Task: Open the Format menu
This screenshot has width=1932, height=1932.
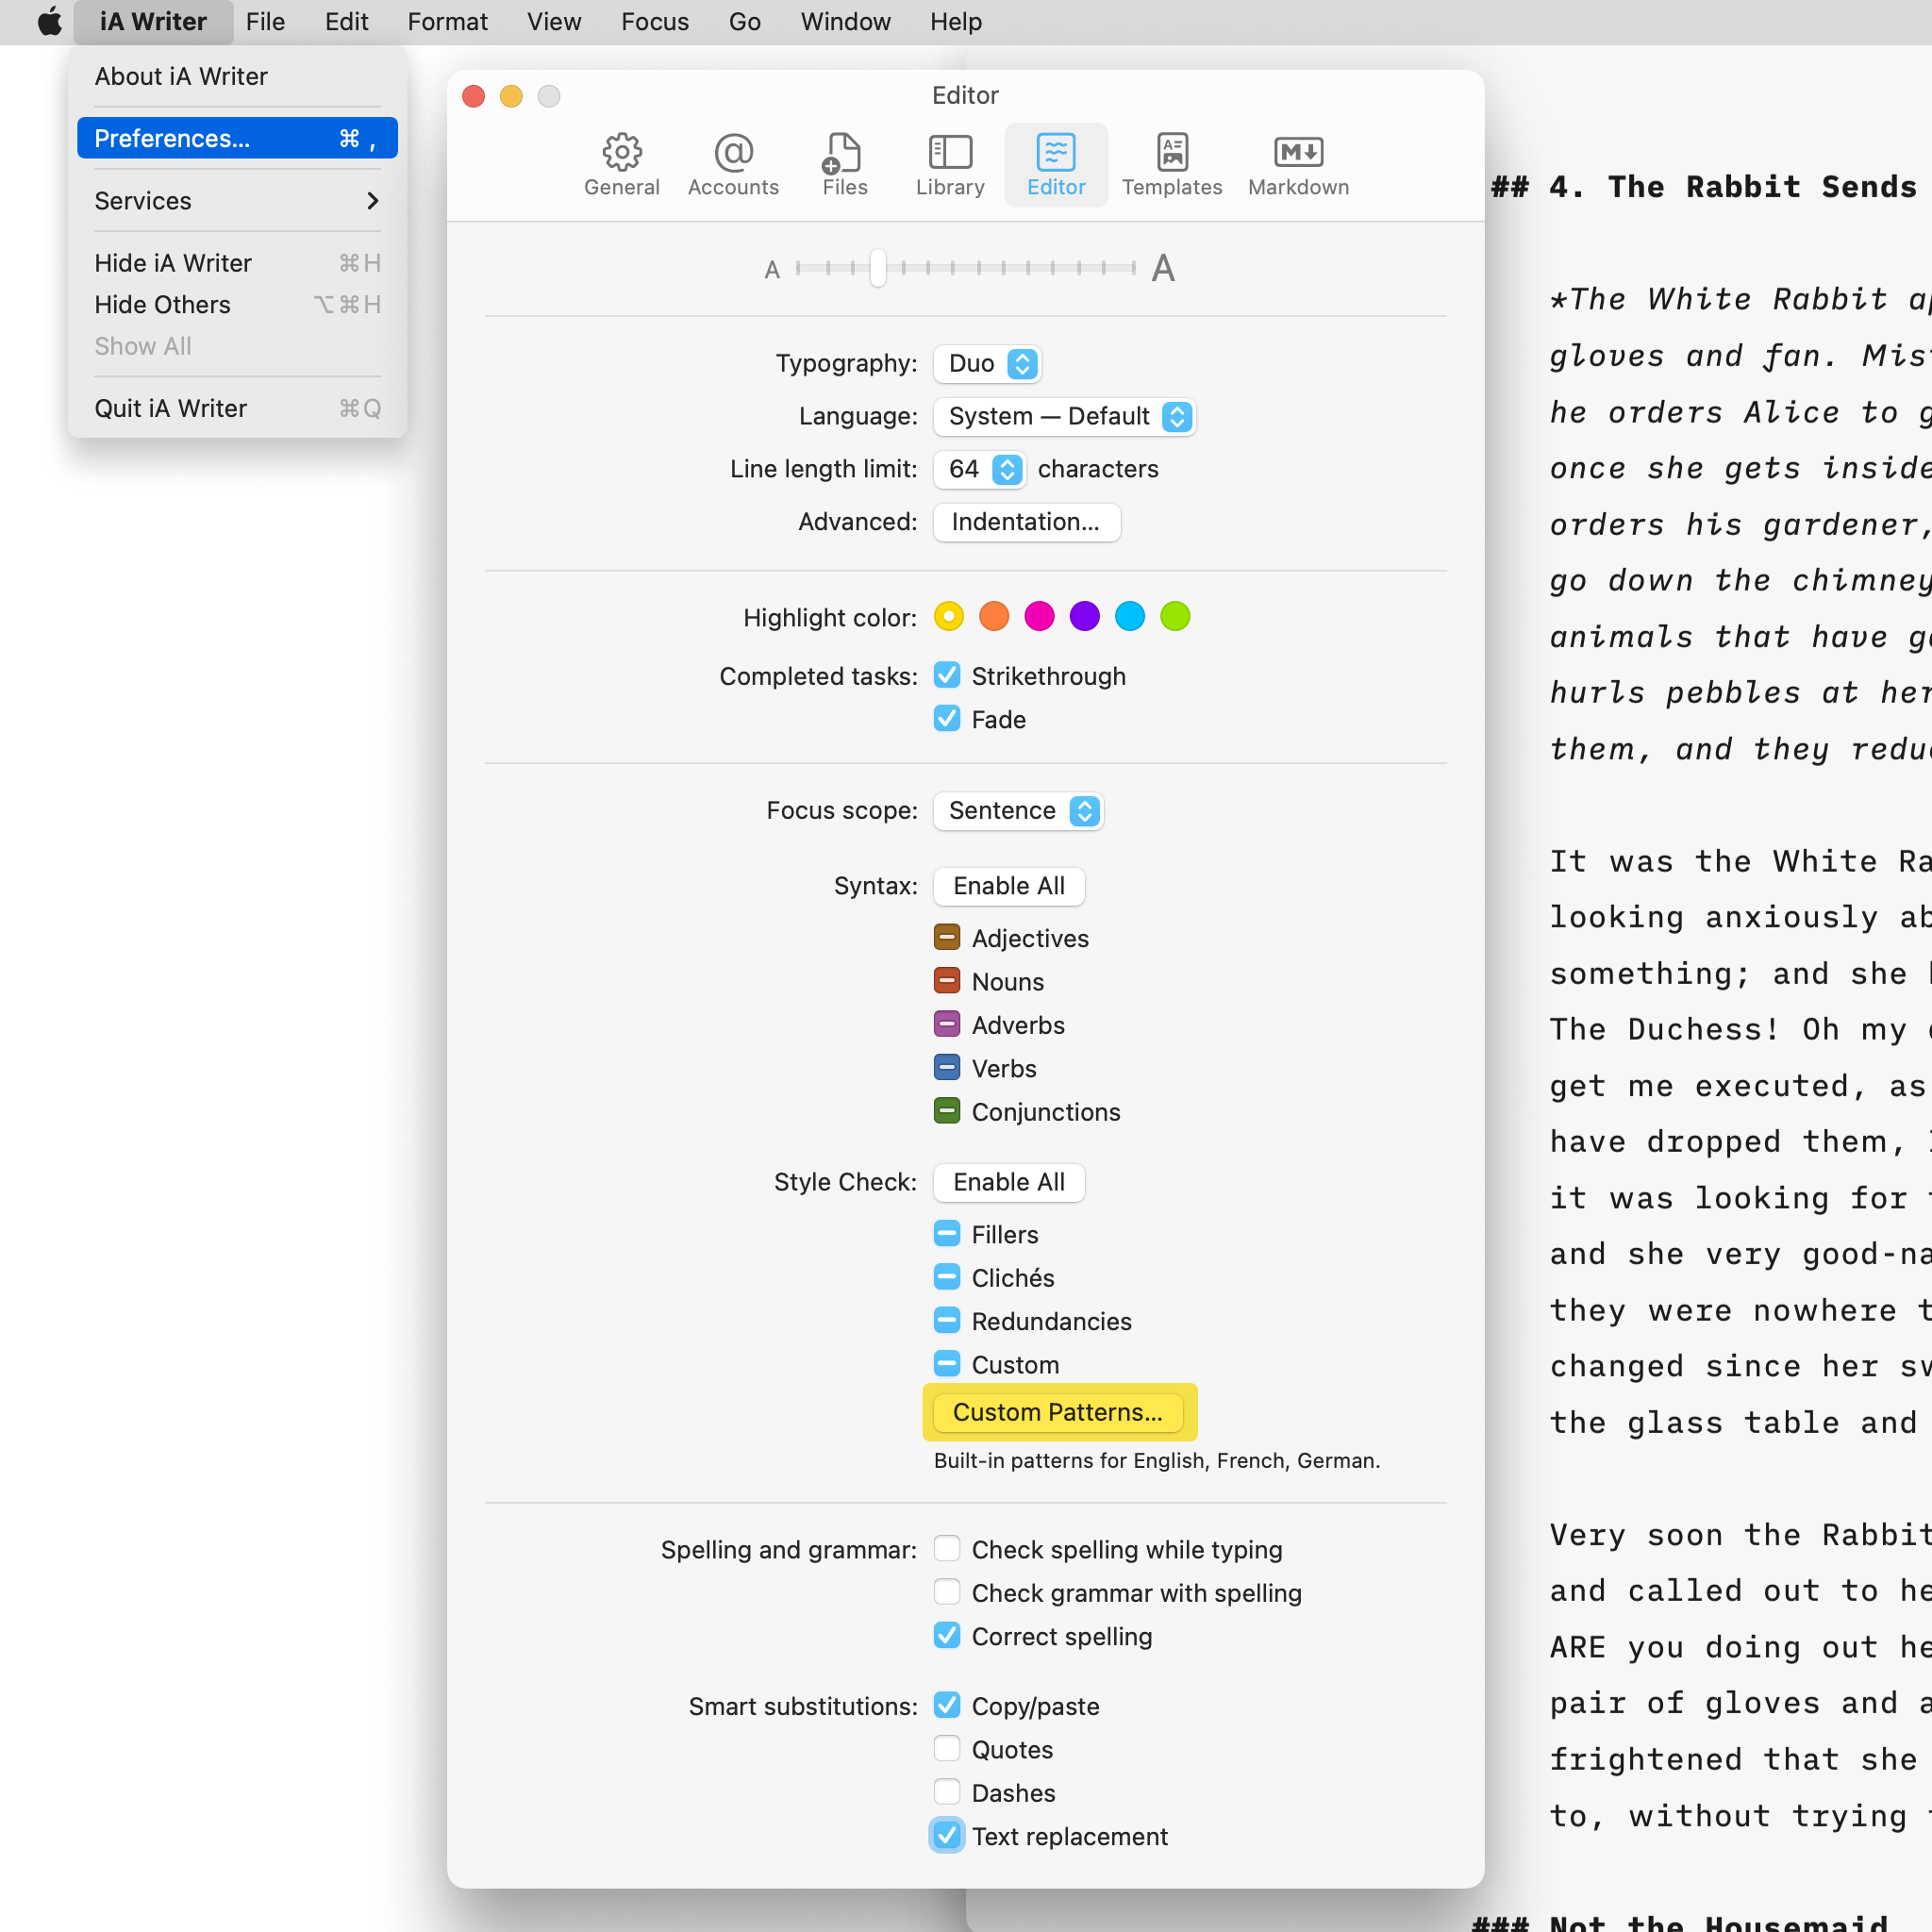Action: [x=447, y=22]
